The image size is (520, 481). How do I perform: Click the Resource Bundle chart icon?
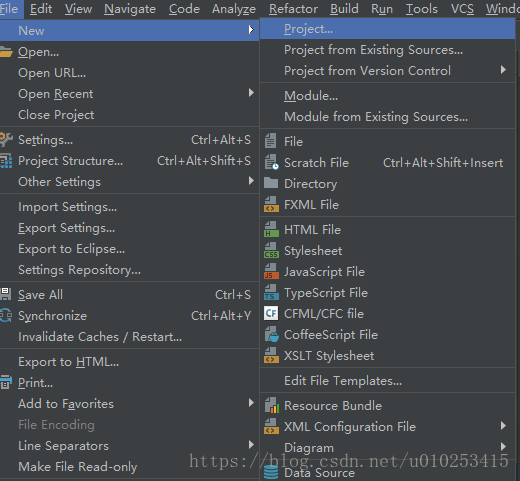271,406
